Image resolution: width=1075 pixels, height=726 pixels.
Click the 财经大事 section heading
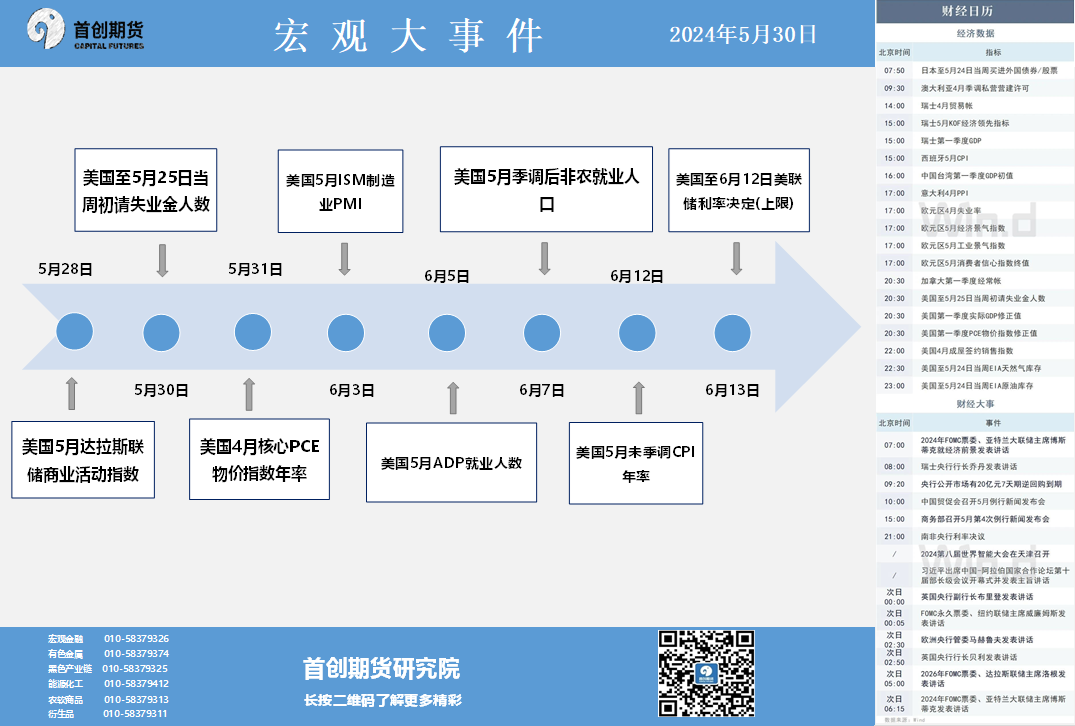tap(976, 404)
